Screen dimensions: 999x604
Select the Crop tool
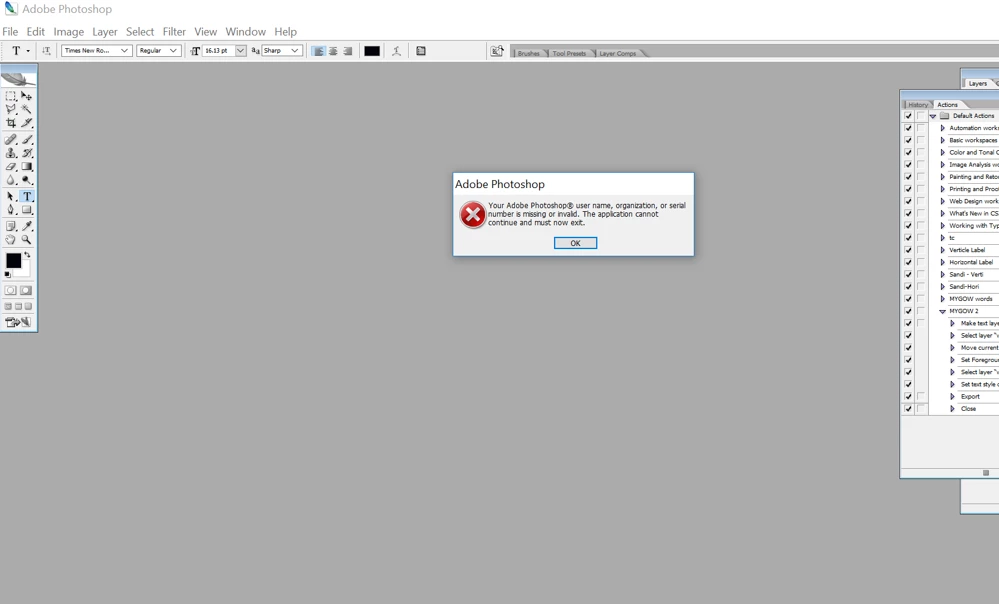[11, 123]
